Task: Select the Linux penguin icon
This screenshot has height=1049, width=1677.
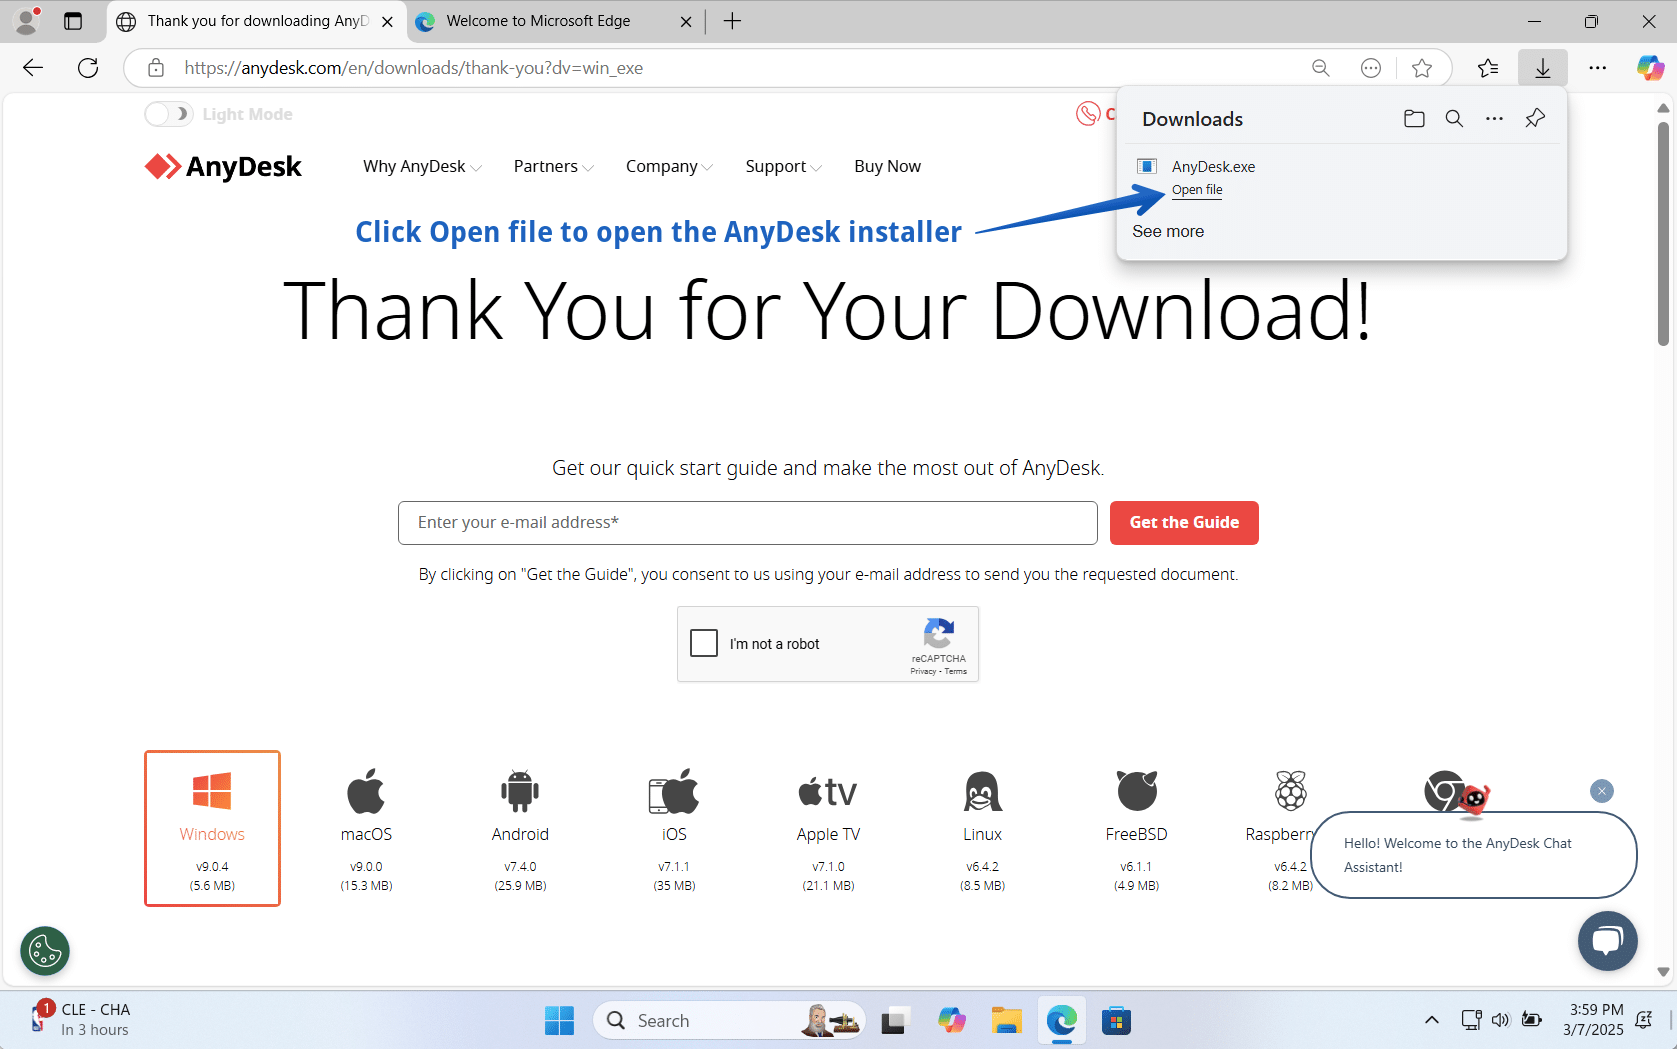Action: [982, 792]
